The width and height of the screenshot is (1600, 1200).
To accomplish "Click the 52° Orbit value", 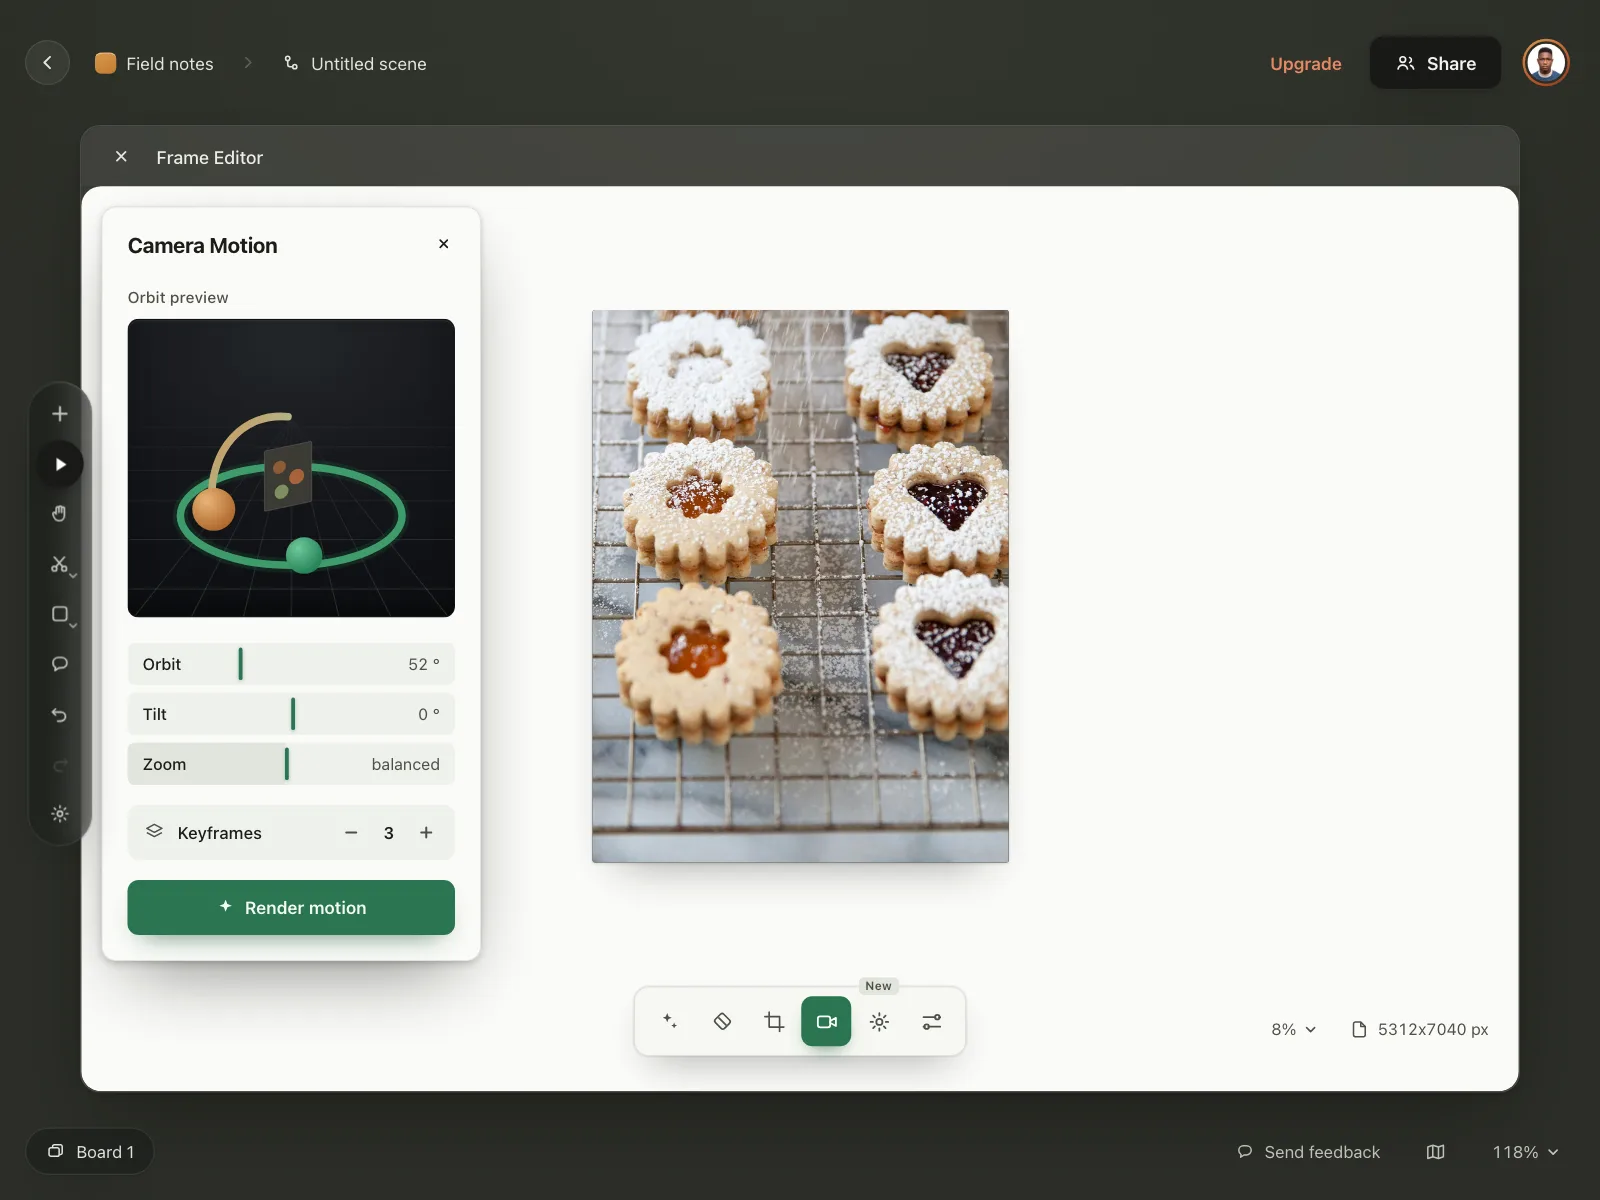I will 424,664.
